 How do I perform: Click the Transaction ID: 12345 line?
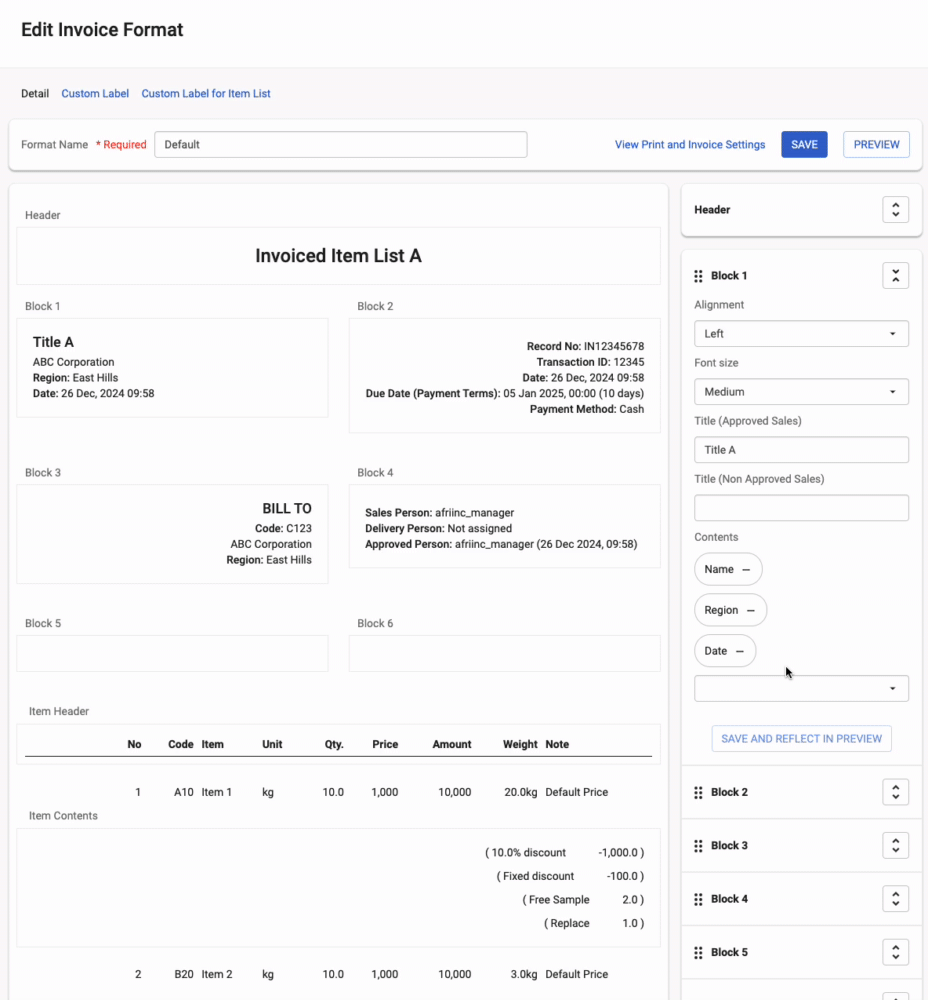tap(590, 362)
